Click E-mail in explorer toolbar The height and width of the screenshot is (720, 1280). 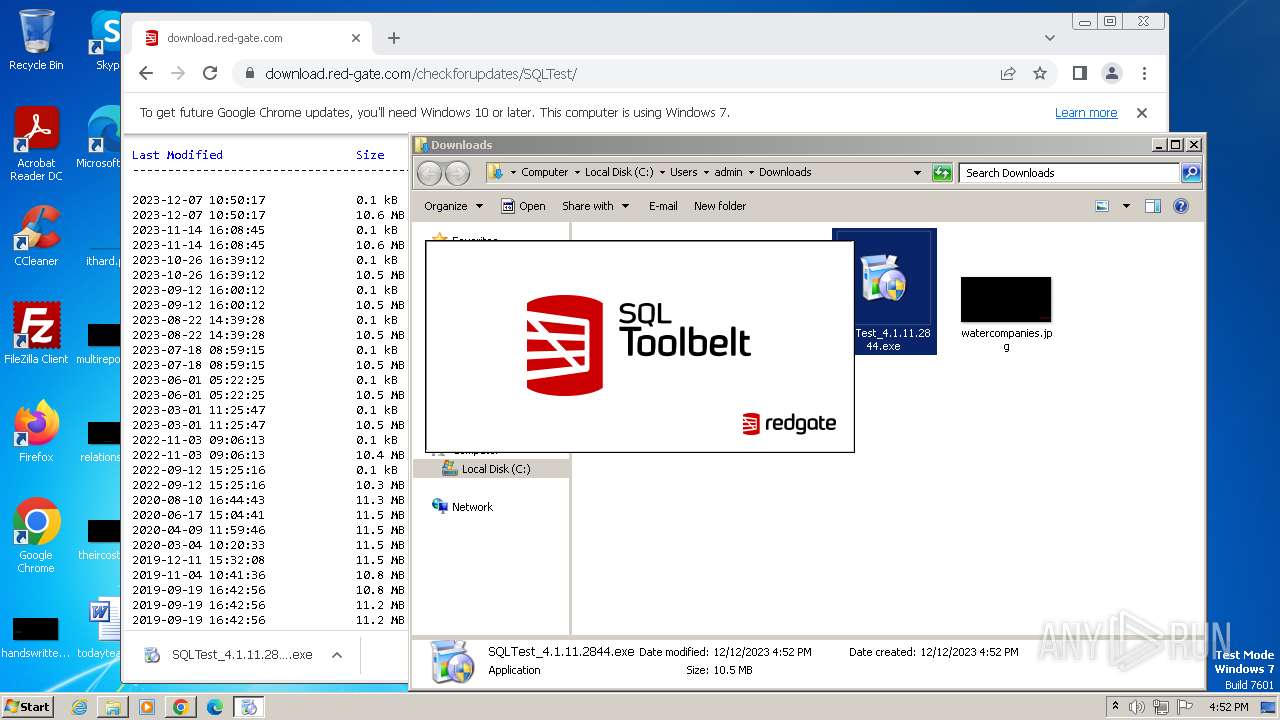point(663,206)
